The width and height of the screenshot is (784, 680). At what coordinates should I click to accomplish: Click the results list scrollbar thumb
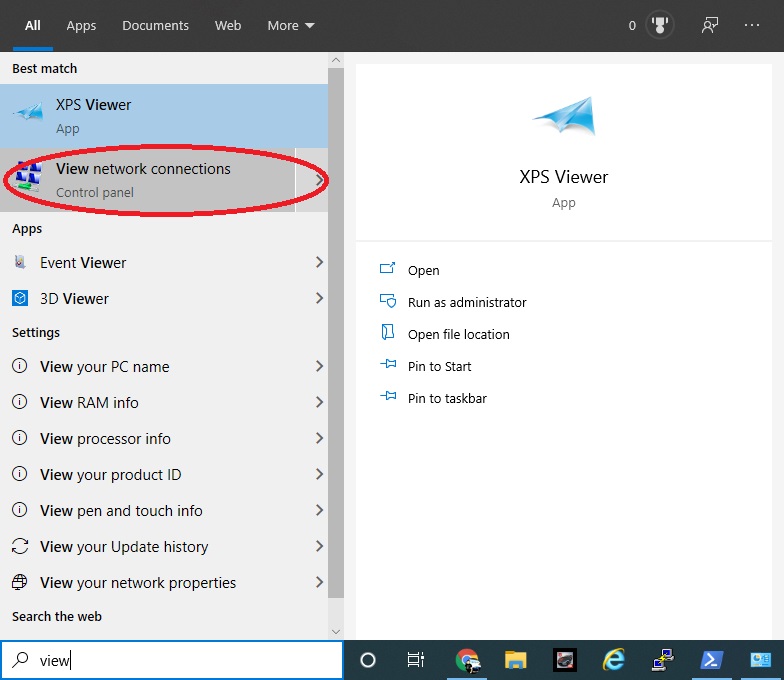[x=336, y=332]
